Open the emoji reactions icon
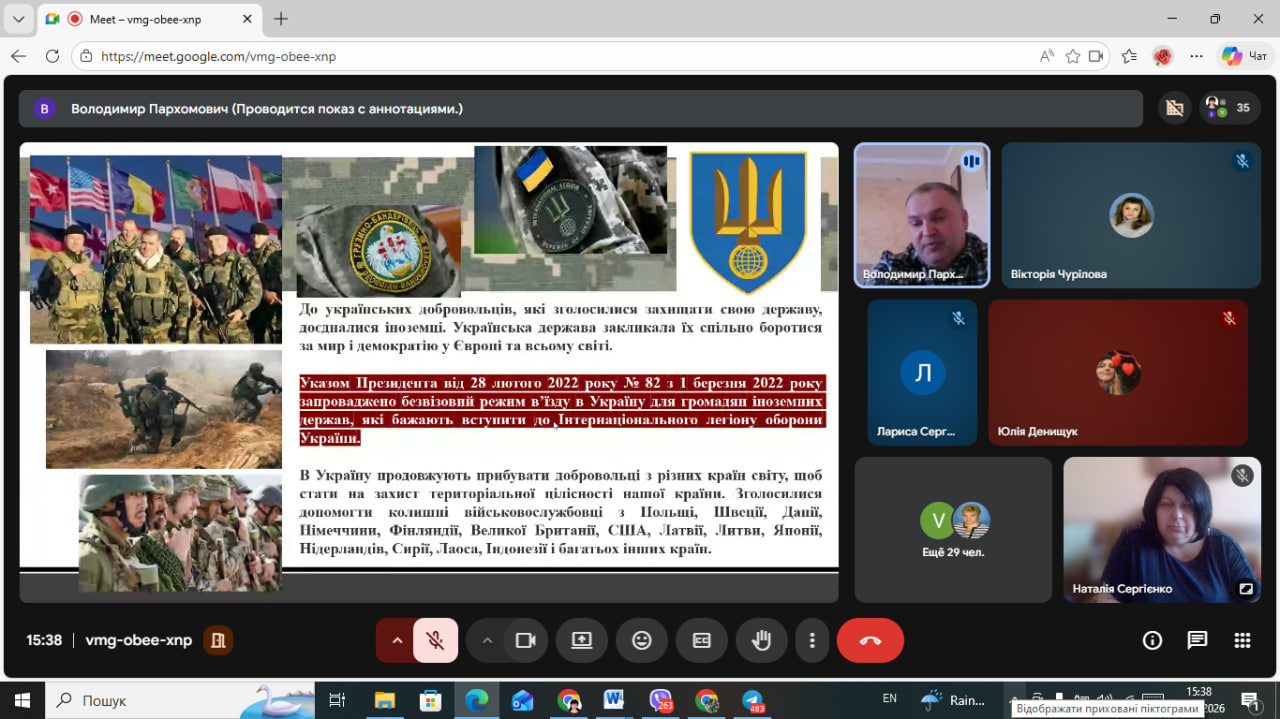This screenshot has height=719, width=1280. tap(642, 641)
